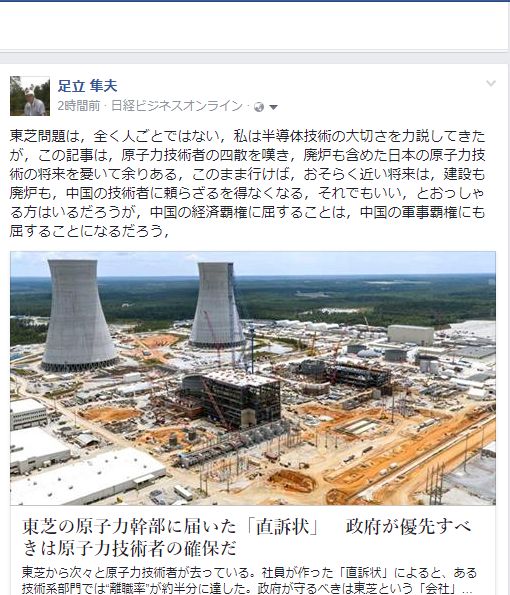Click article description text about 離職率
Screen dimensions: 510x595
(x=249, y=580)
